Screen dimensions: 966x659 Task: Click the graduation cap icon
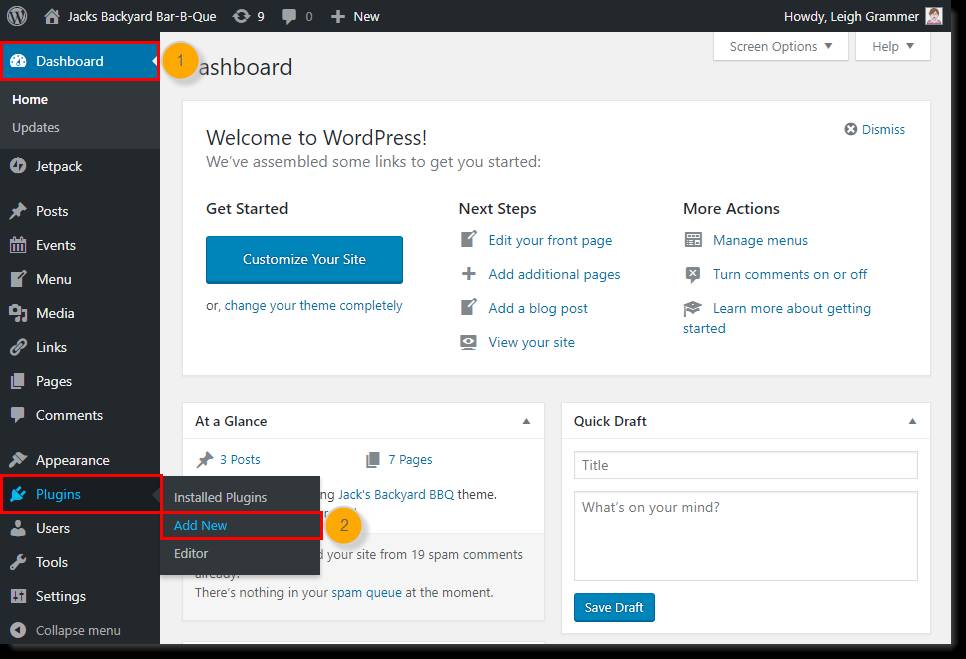tap(693, 307)
